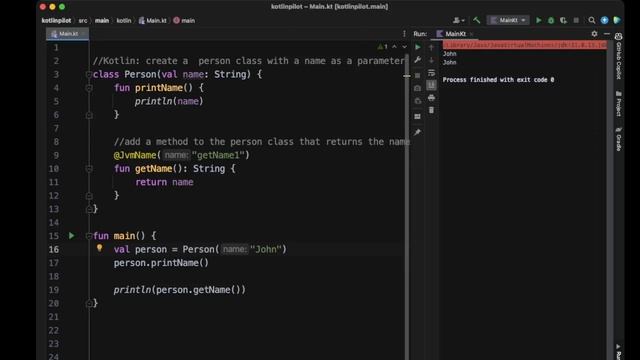Screen dimensions: 640x360
Task: Click the Down stack trace arrow in Run panel
Action: coord(431,60)
